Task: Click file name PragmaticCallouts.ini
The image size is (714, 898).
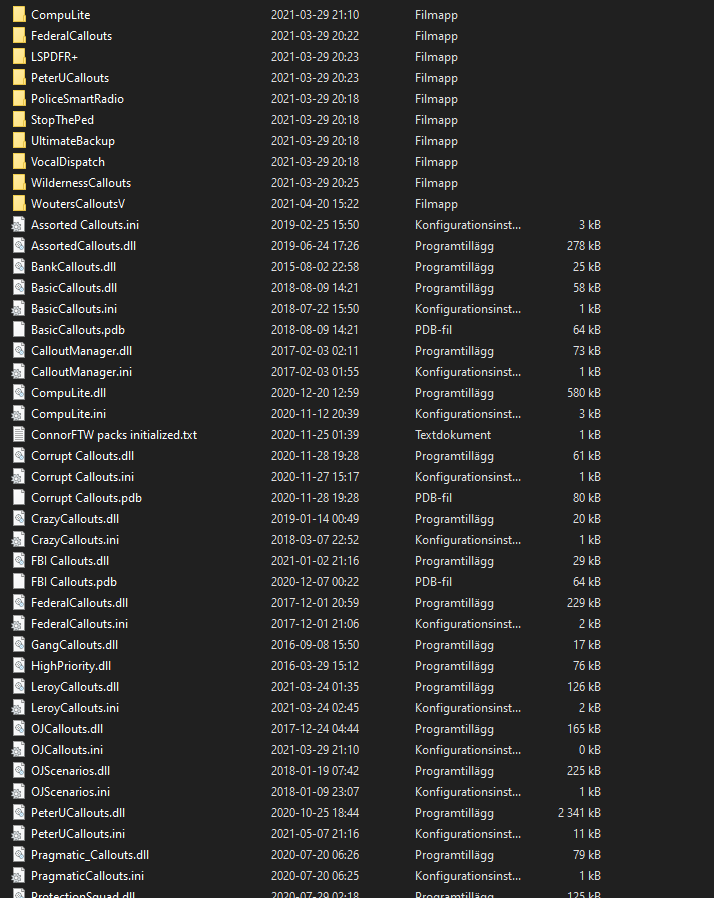Action: point(88,876)
